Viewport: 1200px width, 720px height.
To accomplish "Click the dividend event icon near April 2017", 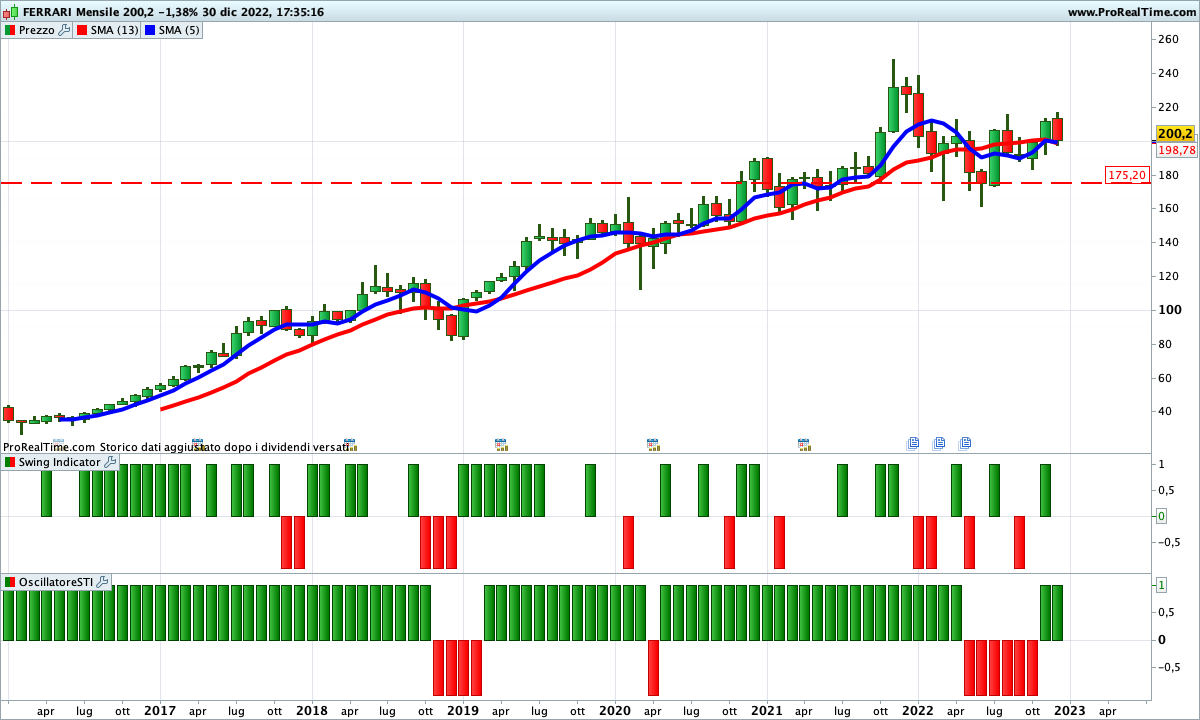I will [x=198, y=444].
